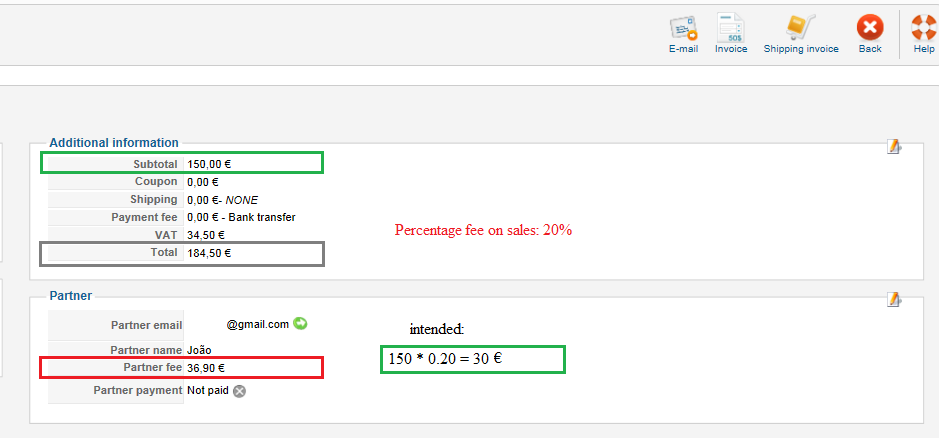Click the Partner section heading
This screenshot has height=438, width=939.
71,295
